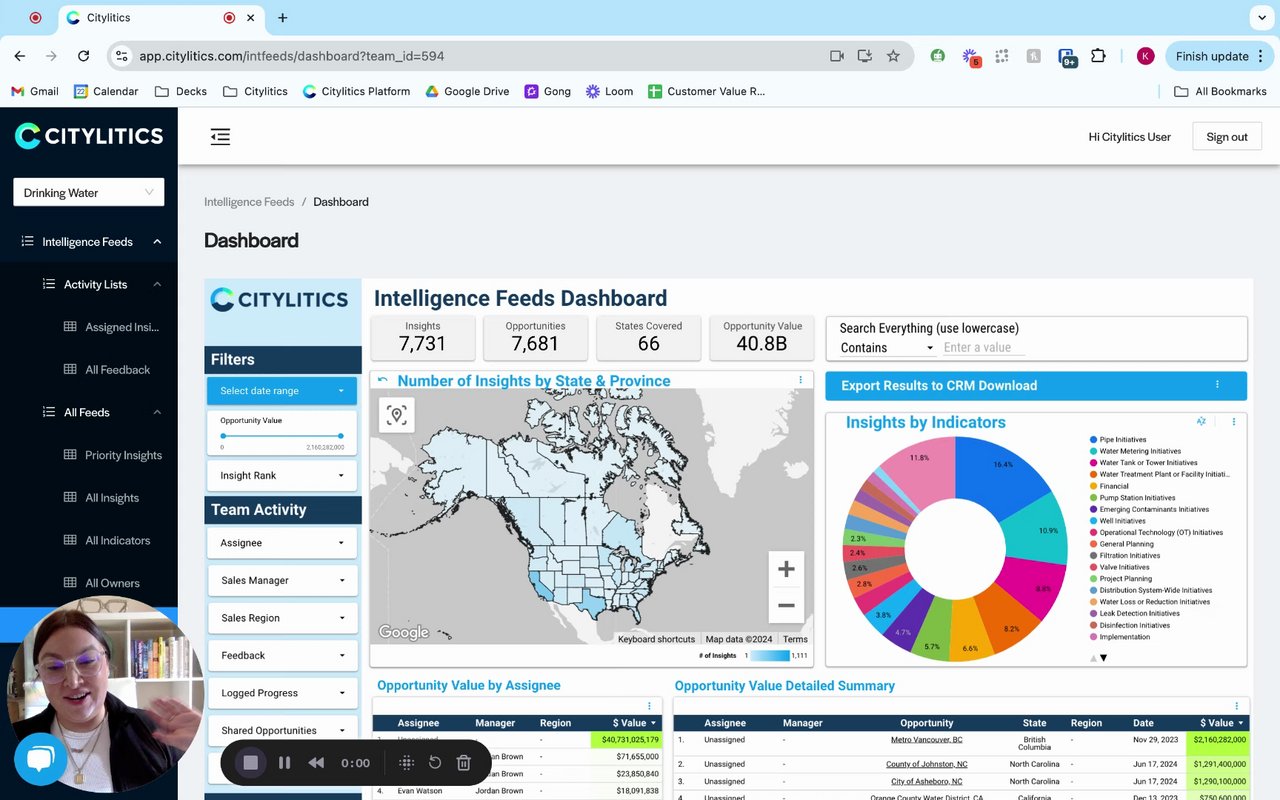Image resolution: width=1280 pixels, height=800 pixels.
Task: Click the undo arrow beside the map title
Action: (382, 380)
